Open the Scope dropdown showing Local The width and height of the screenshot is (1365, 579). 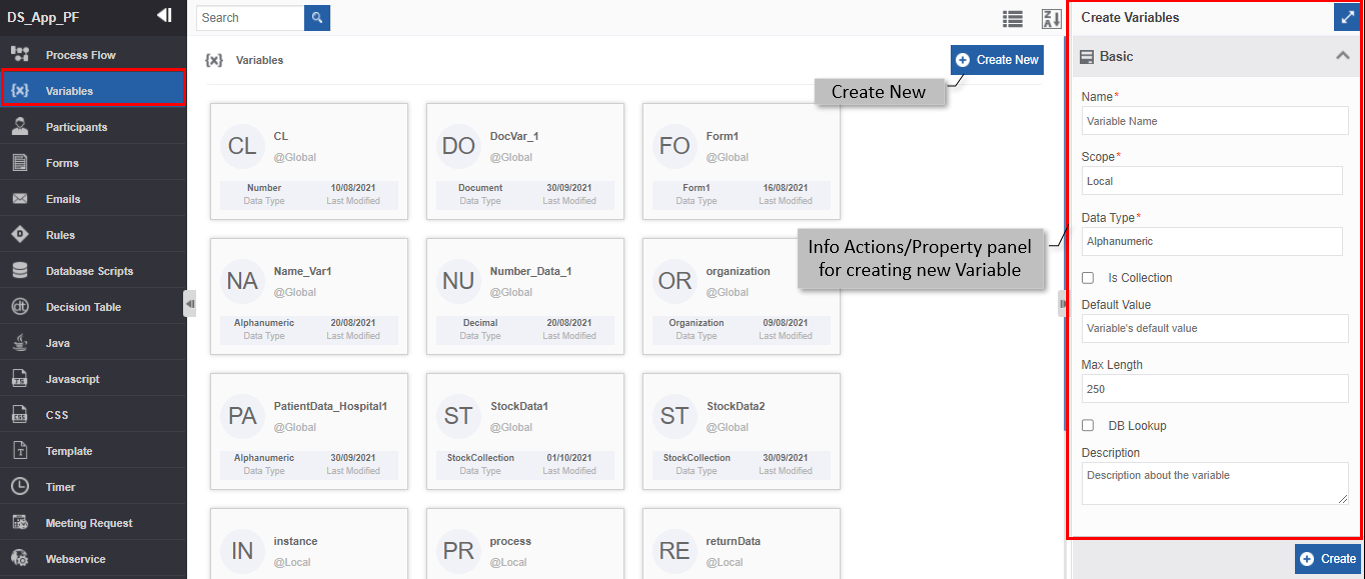[x=1212, y=181]
